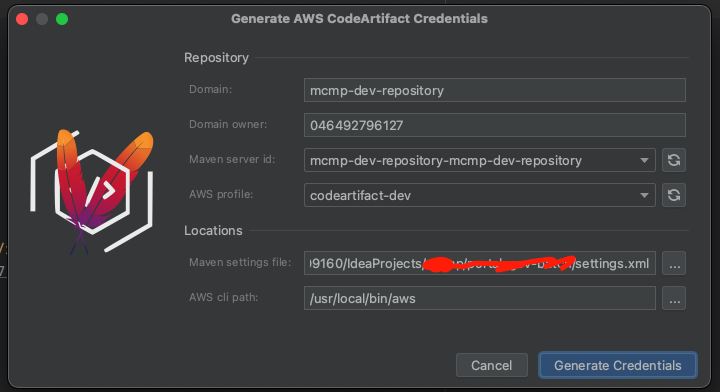The width and height of the screenshot is (720, 392).
Task: Click the gray minimize window button
Action: coord(42,19)
